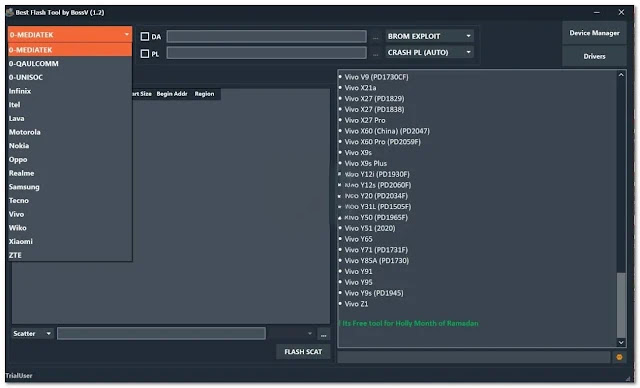Screen dimensions: 640x388
Task: Click the DA file path field
Action: tap(267, 36)
